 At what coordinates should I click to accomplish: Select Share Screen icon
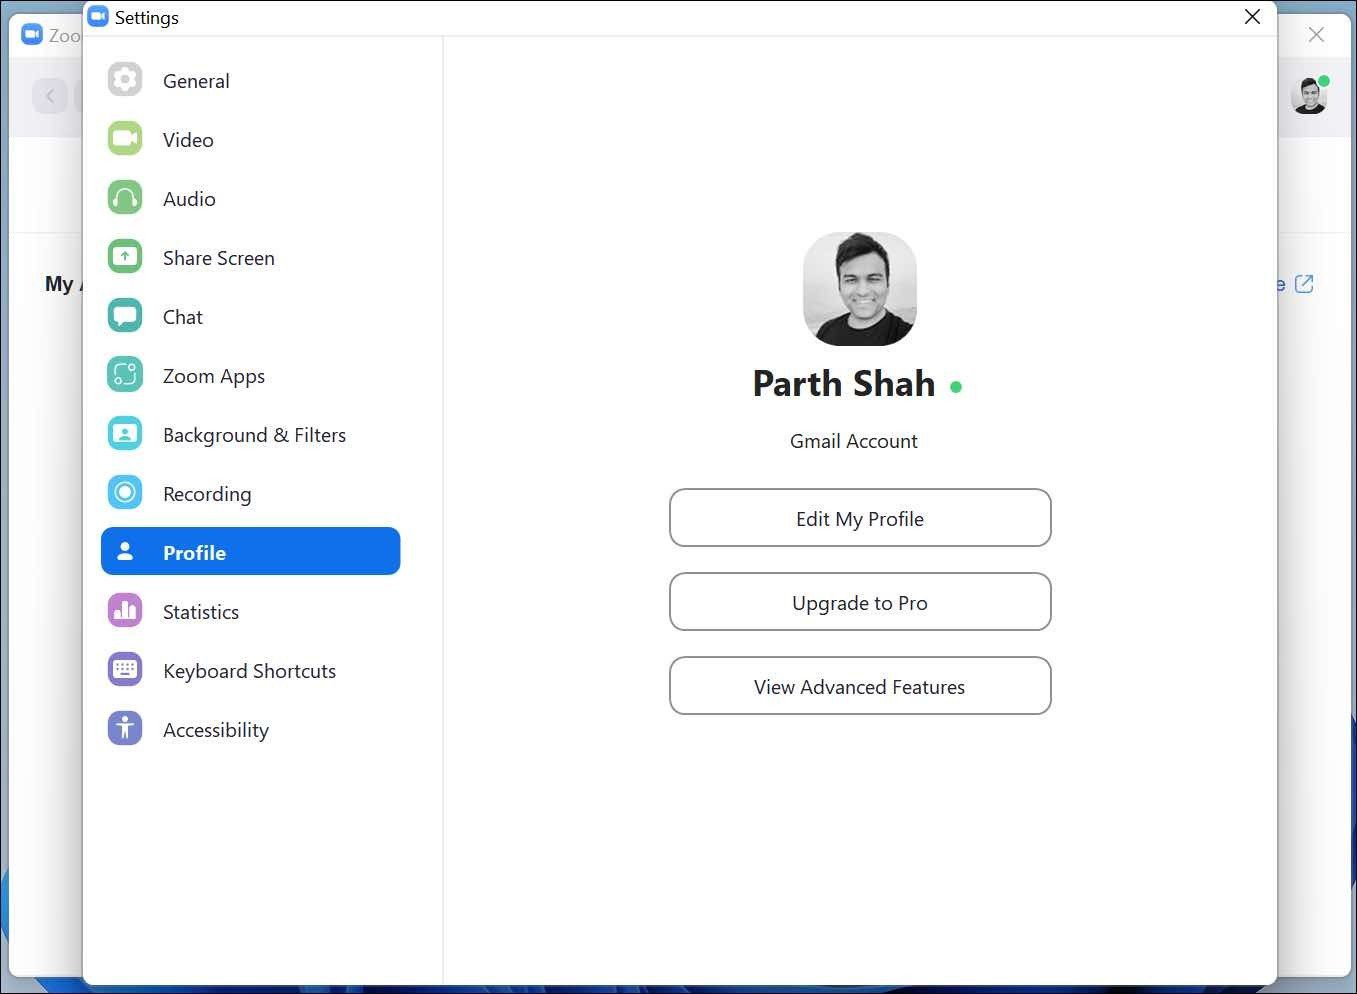(125, 257)
